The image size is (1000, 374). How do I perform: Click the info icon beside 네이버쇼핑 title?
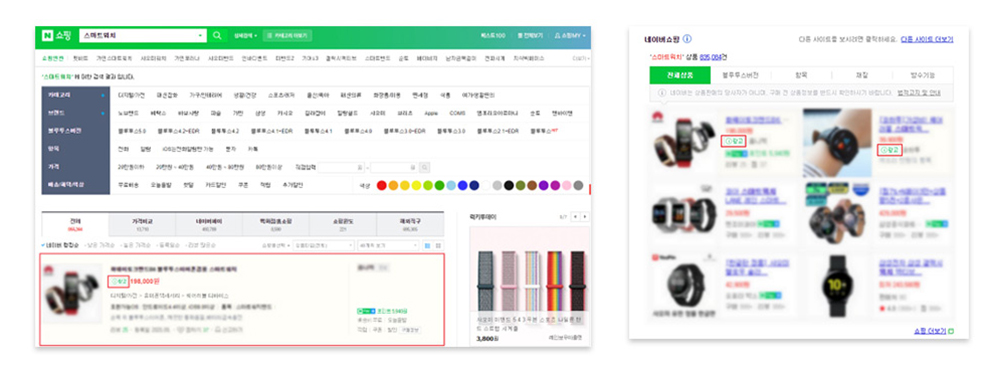(687, 39)
